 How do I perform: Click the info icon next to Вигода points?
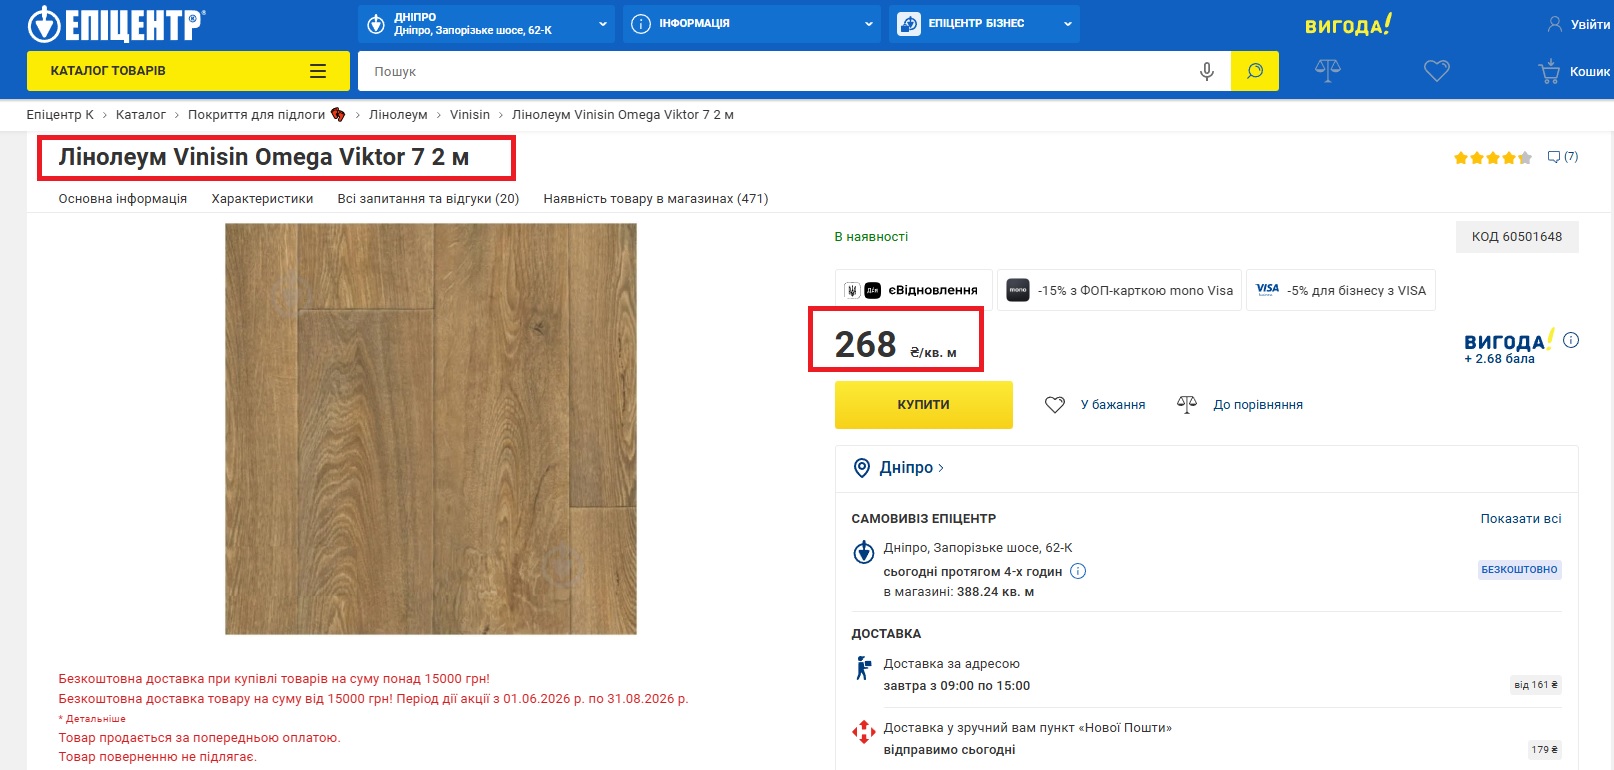click(1571, 340)
